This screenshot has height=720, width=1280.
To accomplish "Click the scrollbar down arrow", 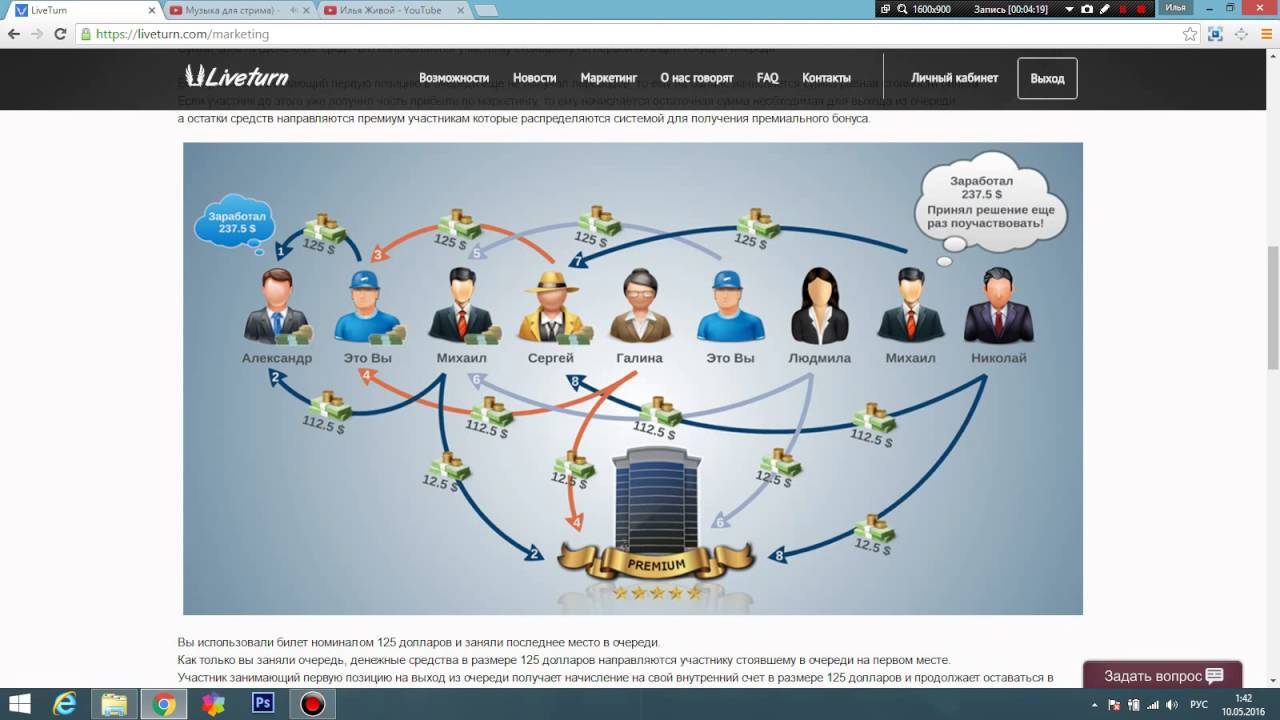I will coord(1272,679).
